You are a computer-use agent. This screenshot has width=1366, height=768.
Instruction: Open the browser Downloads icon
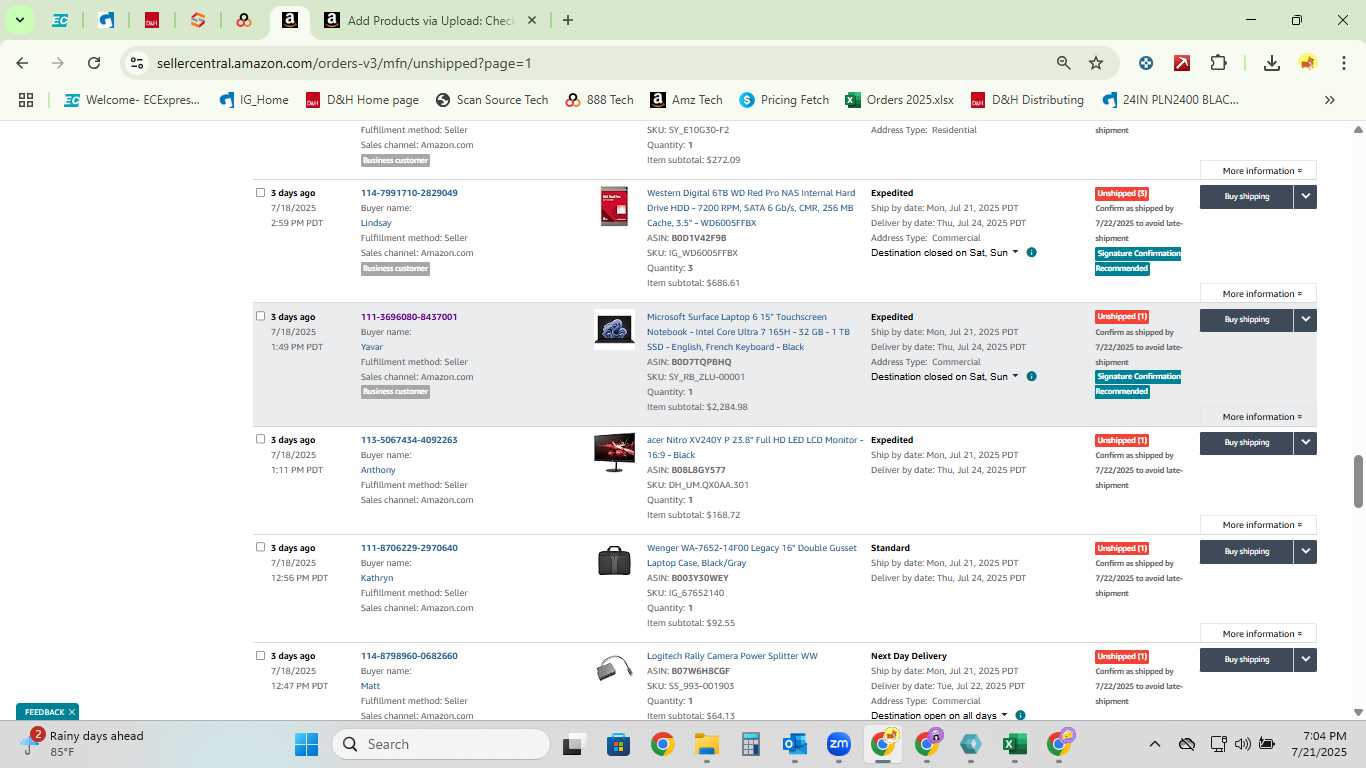click(x=1271, y=63)
